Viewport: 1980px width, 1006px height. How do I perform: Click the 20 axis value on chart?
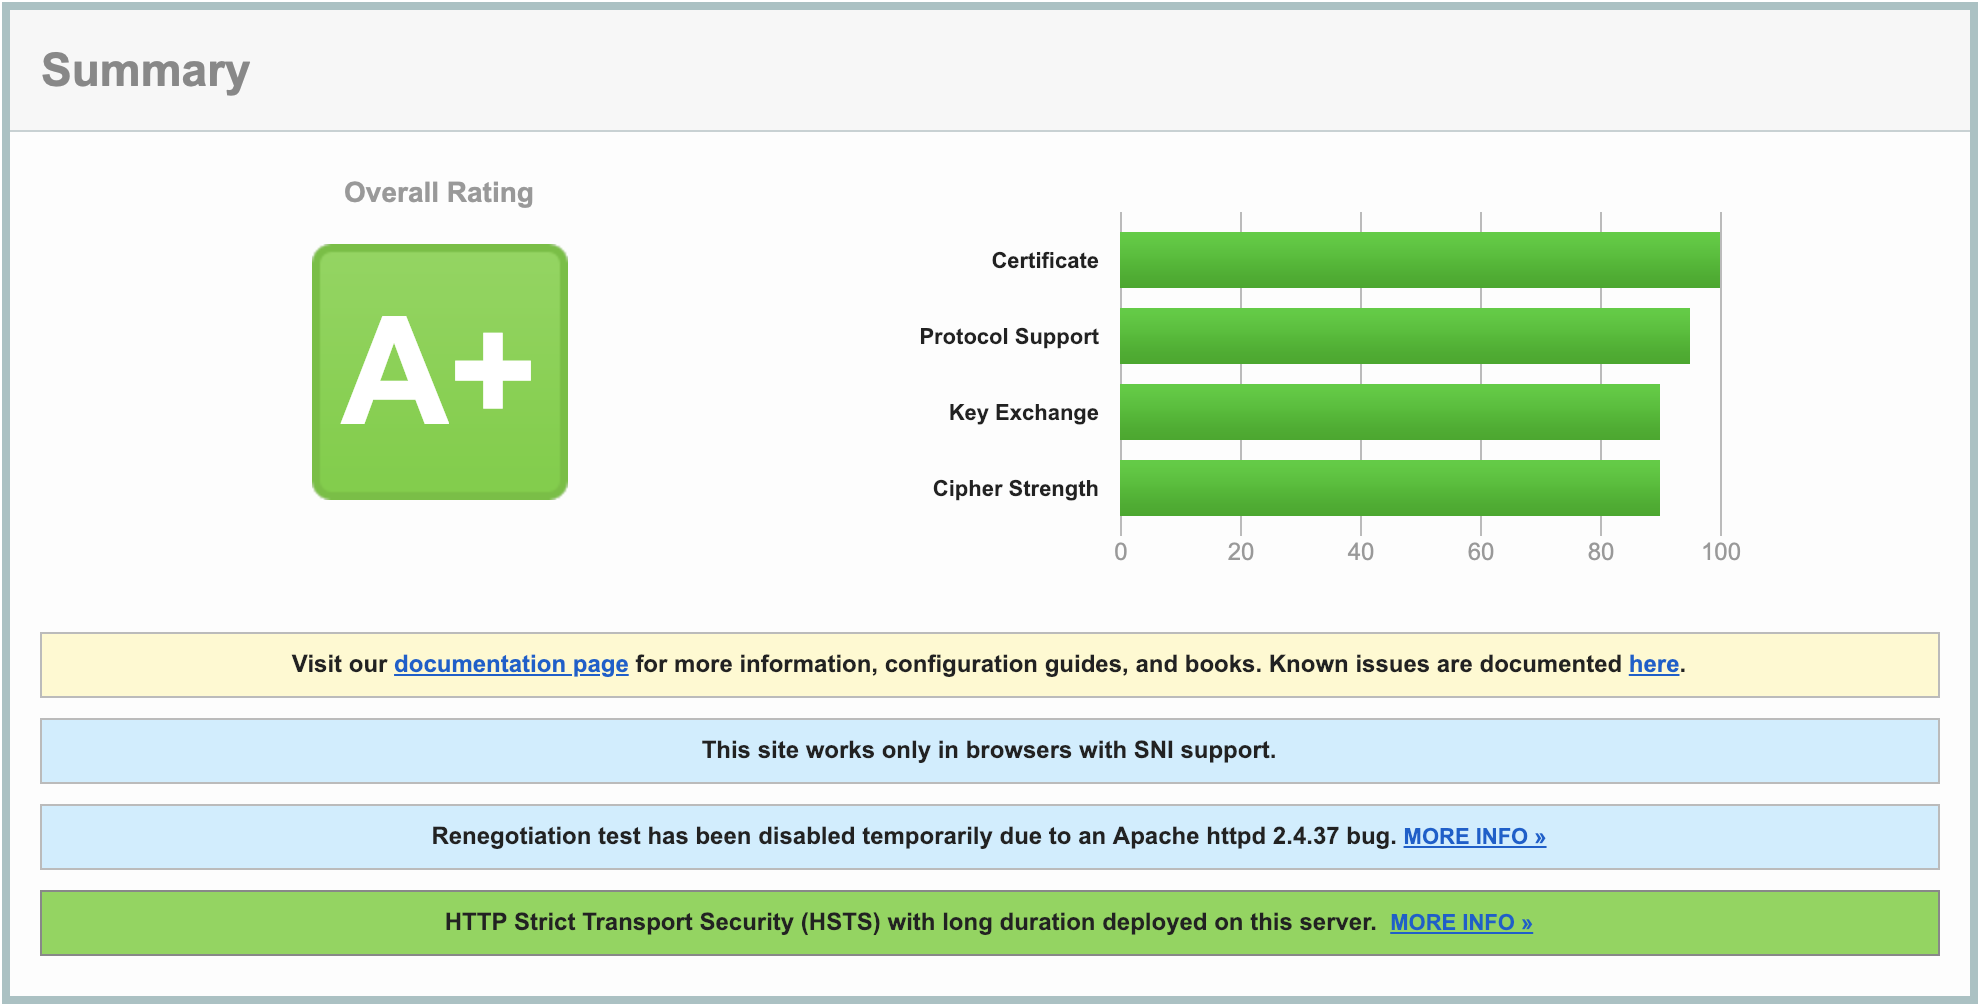[x=1241, y=552]
